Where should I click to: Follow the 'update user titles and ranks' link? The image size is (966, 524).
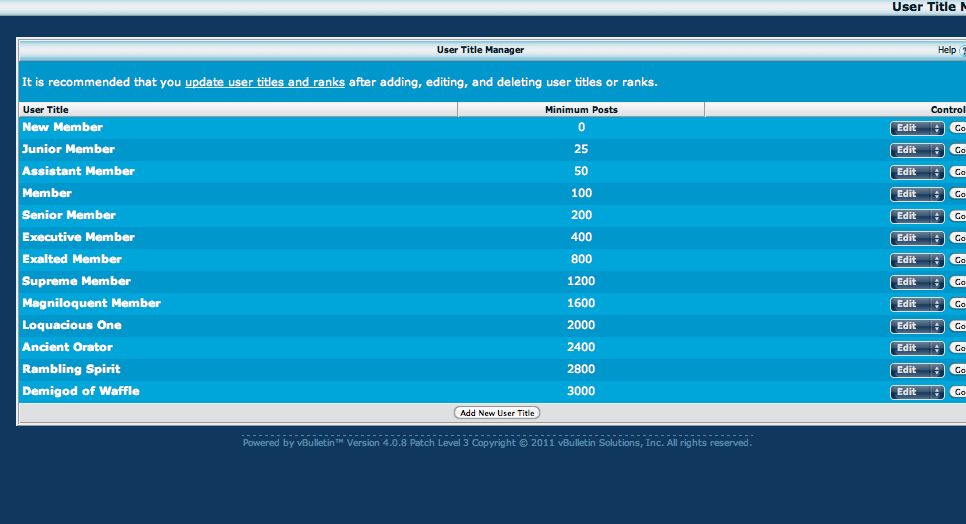click(264, 82)
